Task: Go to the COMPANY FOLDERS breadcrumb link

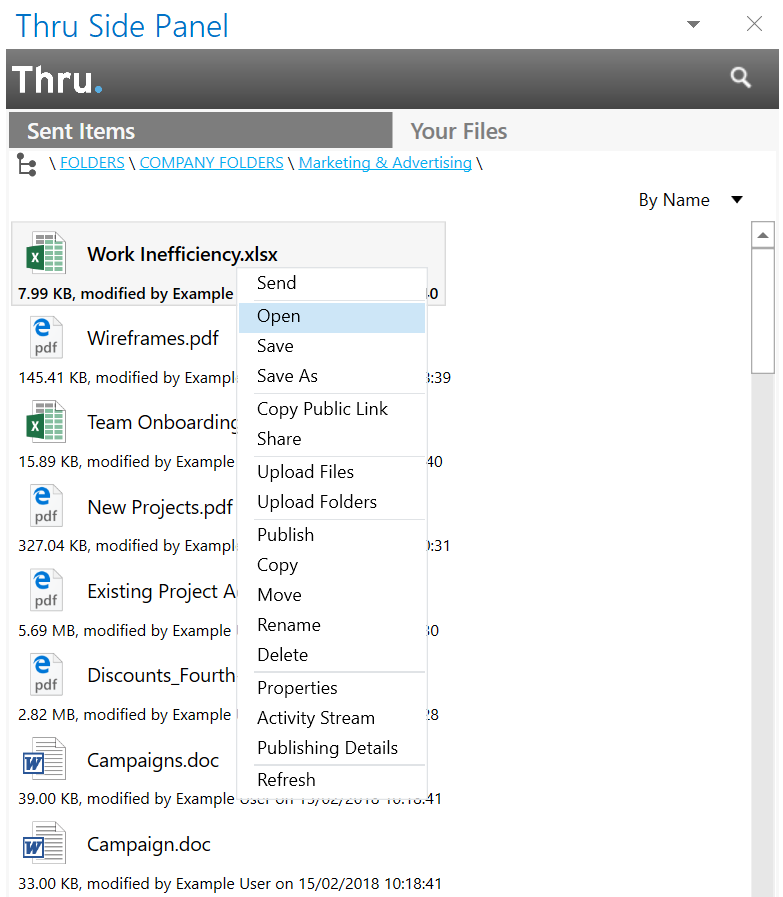Action: point(212,163)
